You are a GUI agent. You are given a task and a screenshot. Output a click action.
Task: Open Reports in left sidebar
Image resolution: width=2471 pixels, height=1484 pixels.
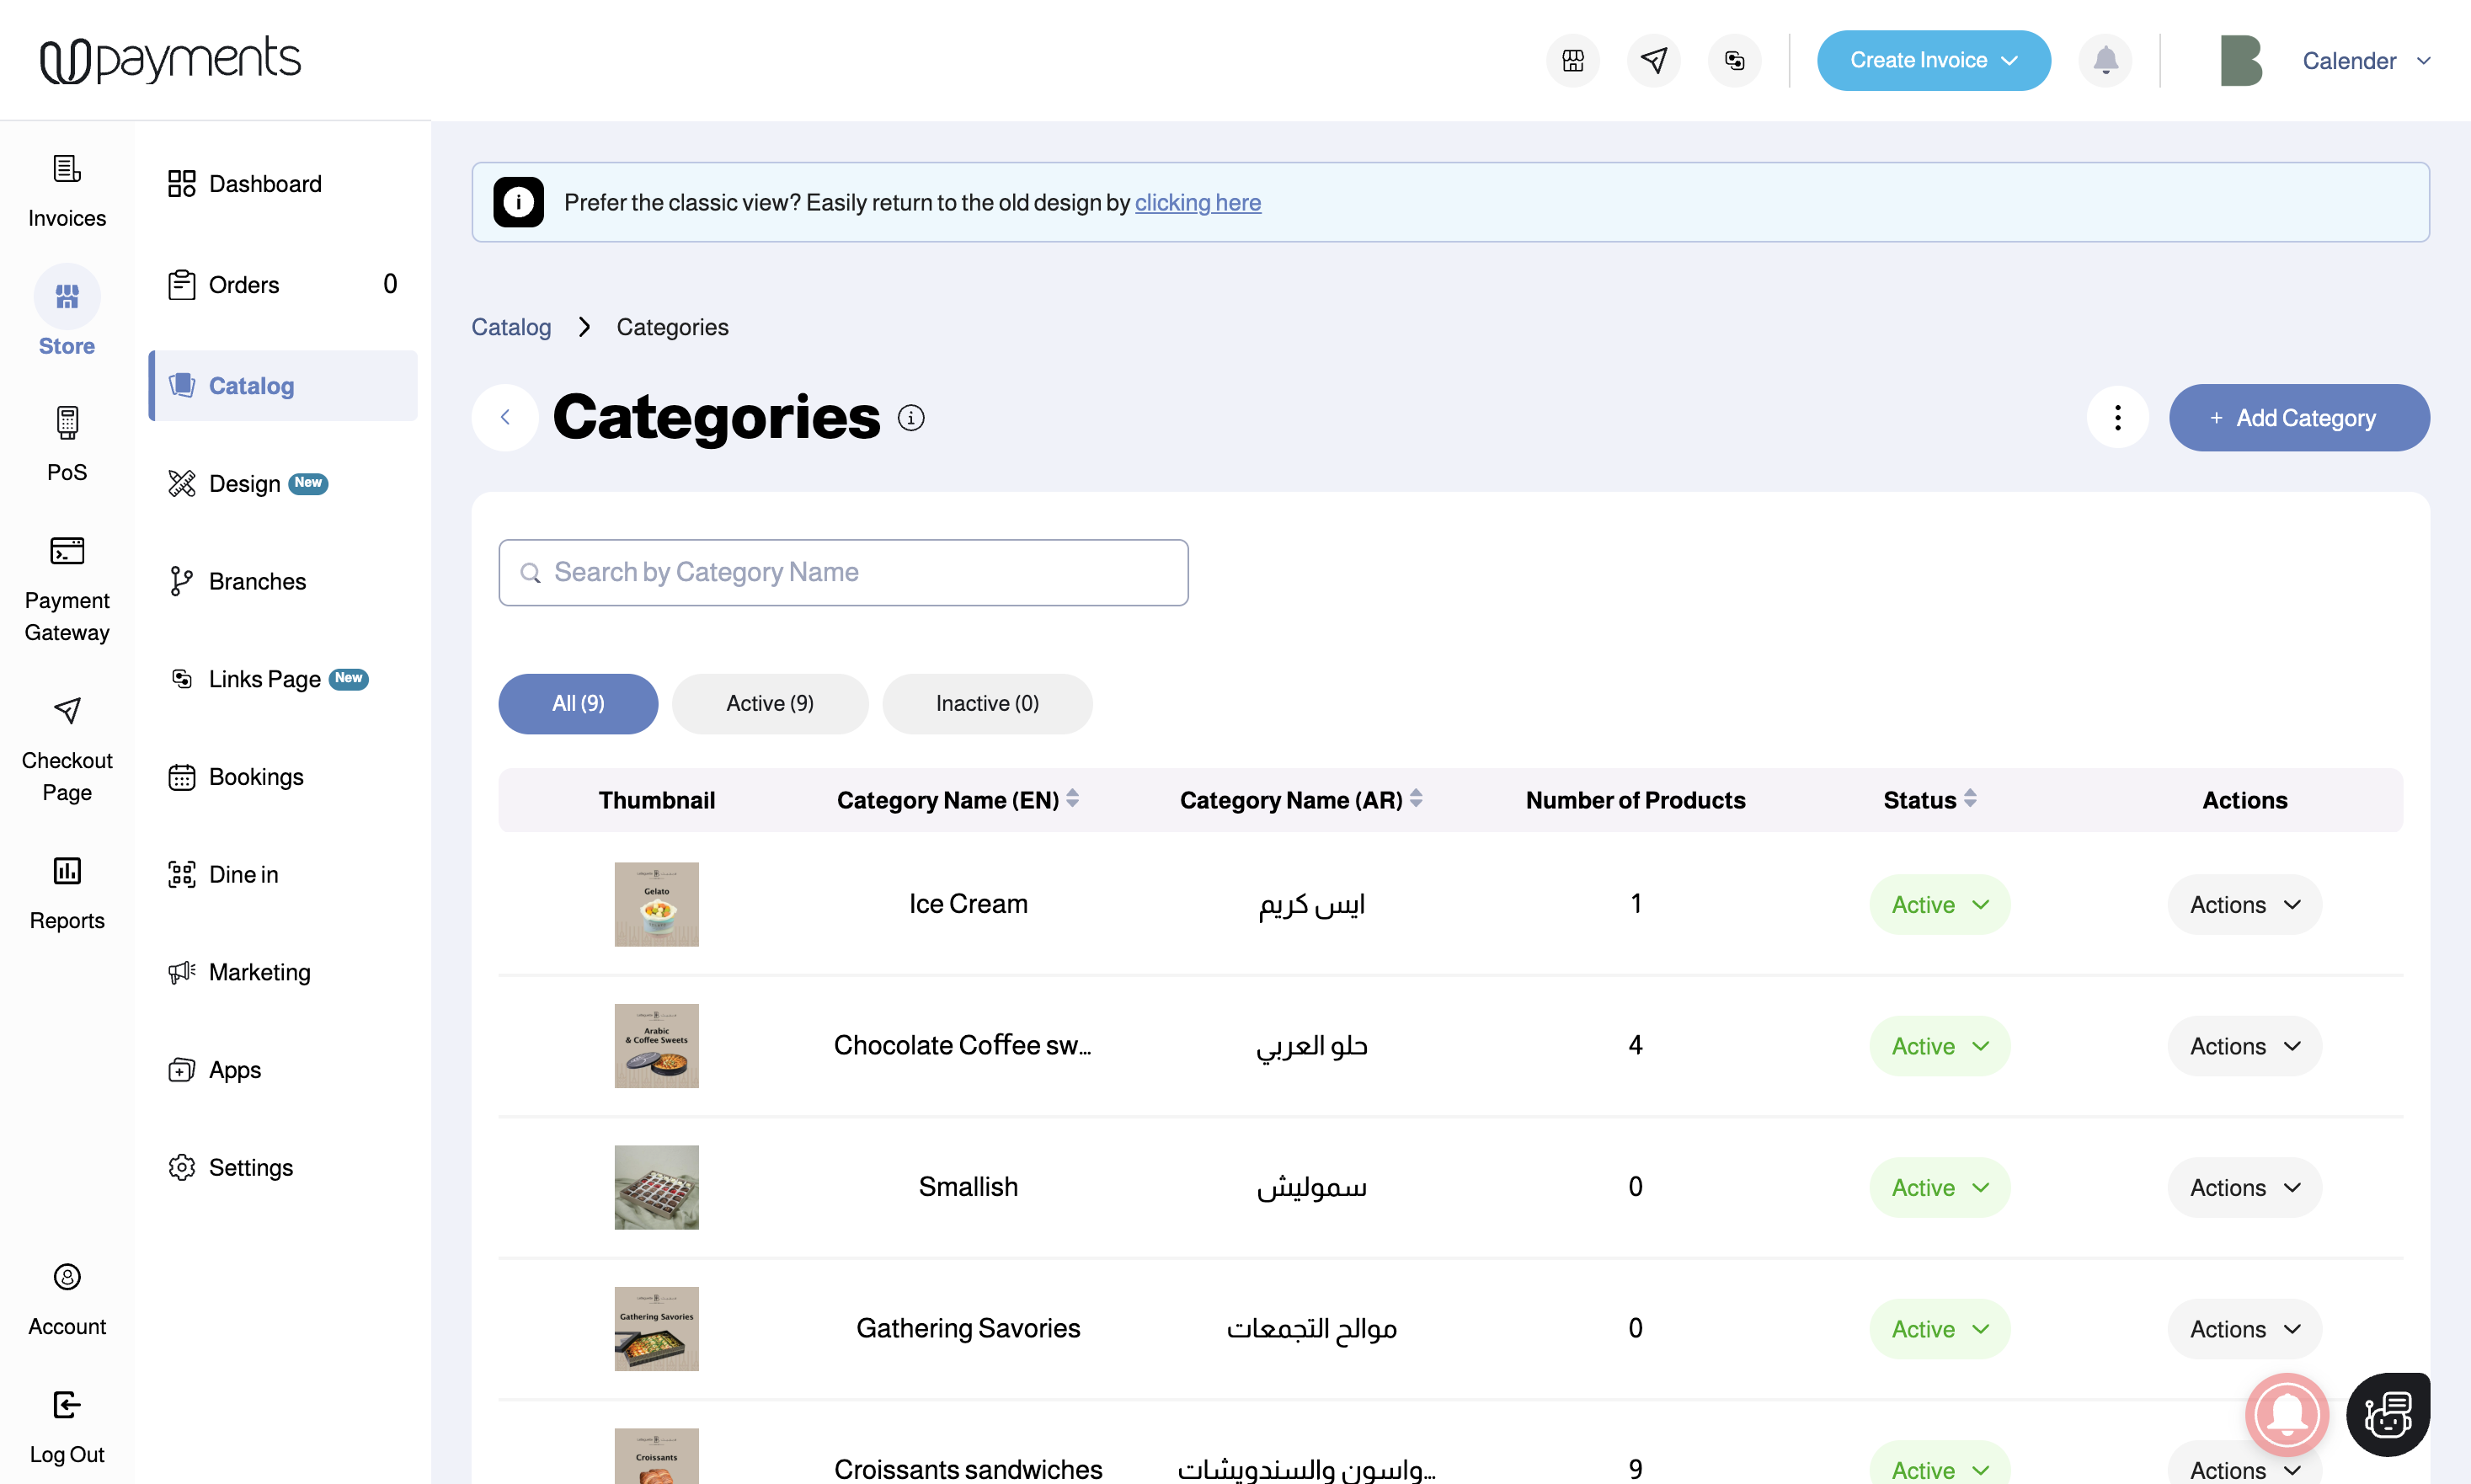(67, 892)
